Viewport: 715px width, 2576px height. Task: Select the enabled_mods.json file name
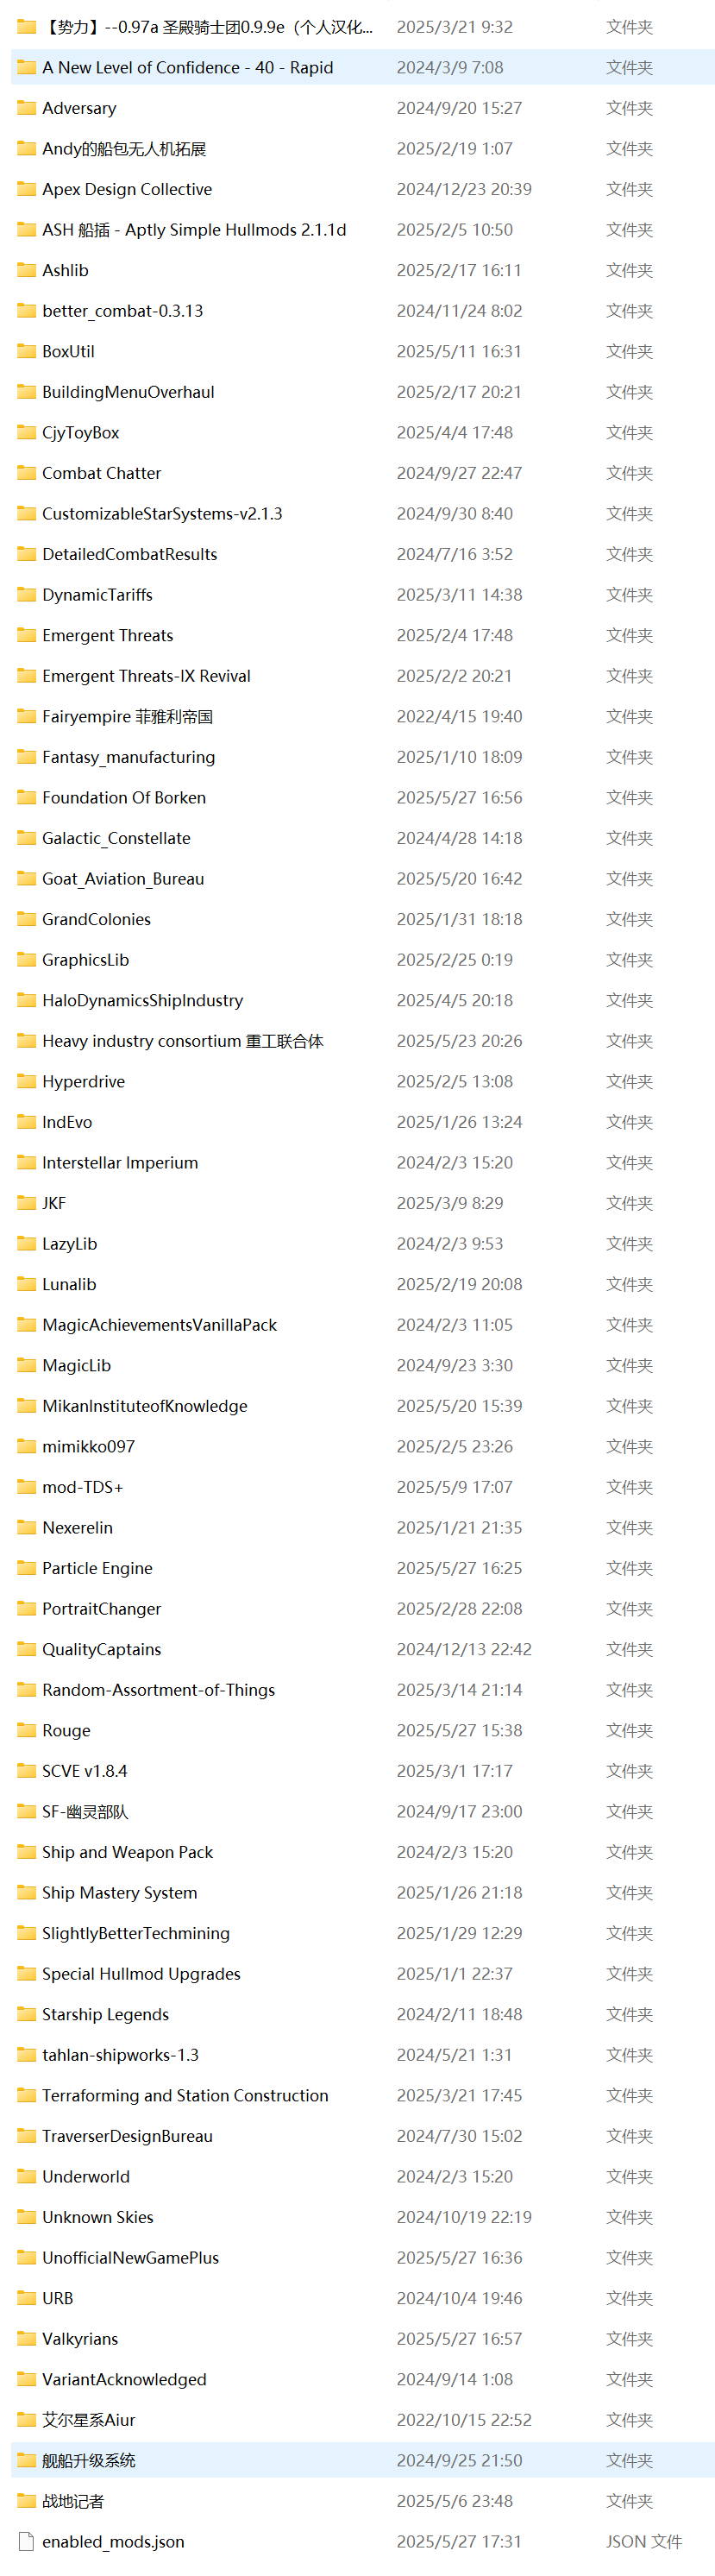tap(113, 2541)
